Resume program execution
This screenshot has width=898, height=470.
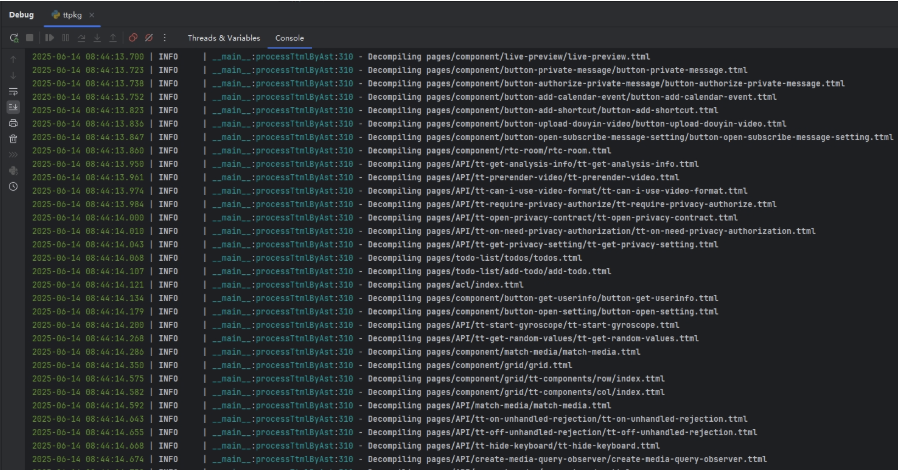49,38
